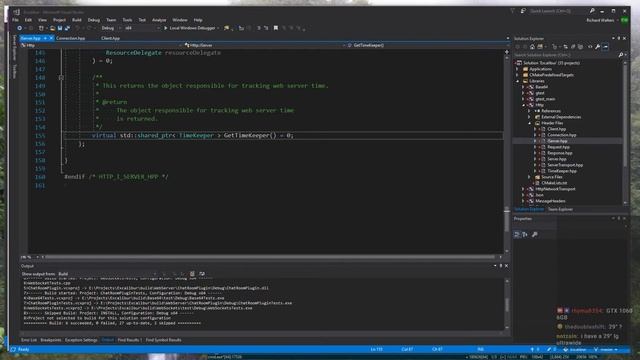This screenshot has height=360, width=640.
Task: Select the gtest project
Action: point(540,93)
